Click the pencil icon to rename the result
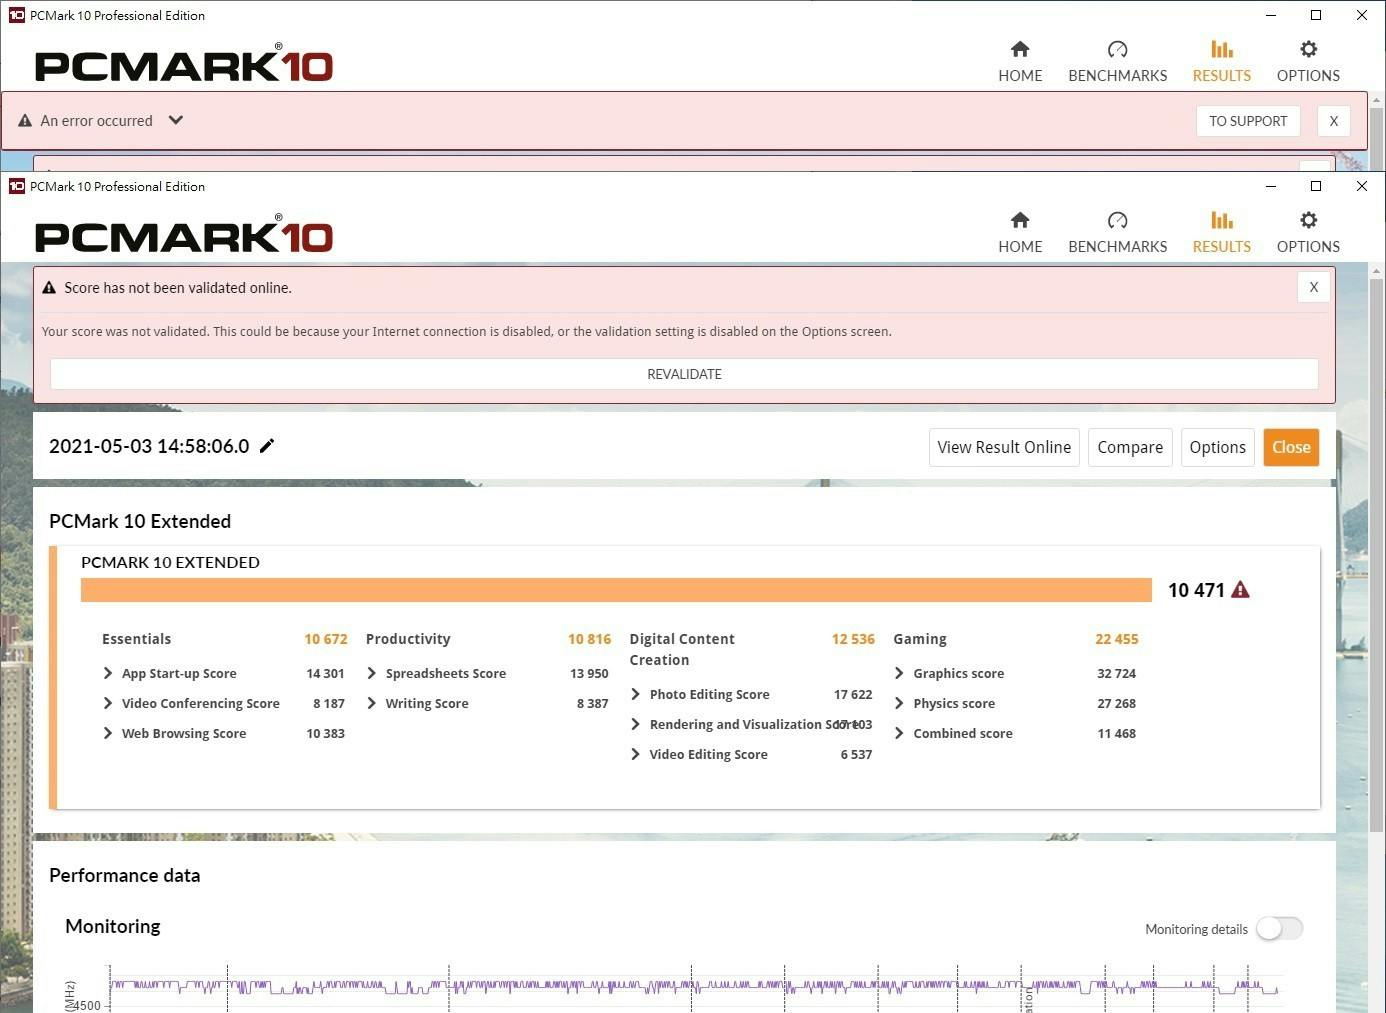This screenshot has height=1013, width=1386. pos(267,446)
